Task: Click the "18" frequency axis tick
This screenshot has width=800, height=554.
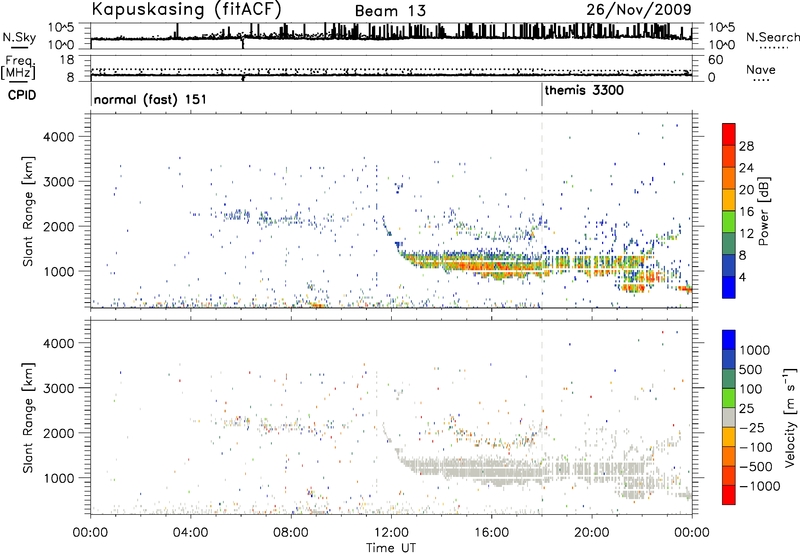Action: tap(67, 60)
